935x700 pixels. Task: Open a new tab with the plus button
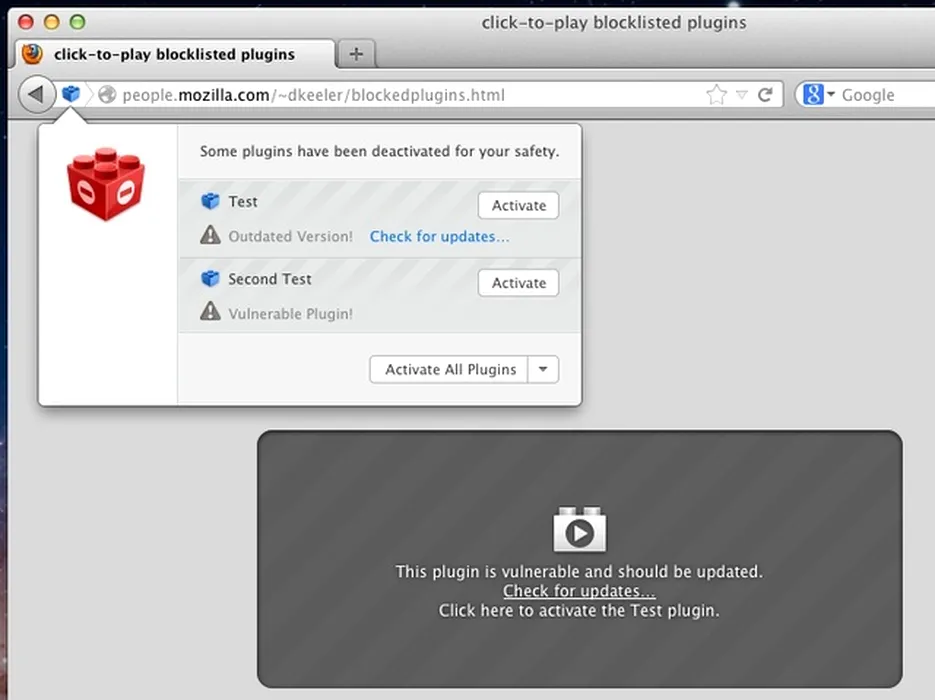[x=356, y=54]
